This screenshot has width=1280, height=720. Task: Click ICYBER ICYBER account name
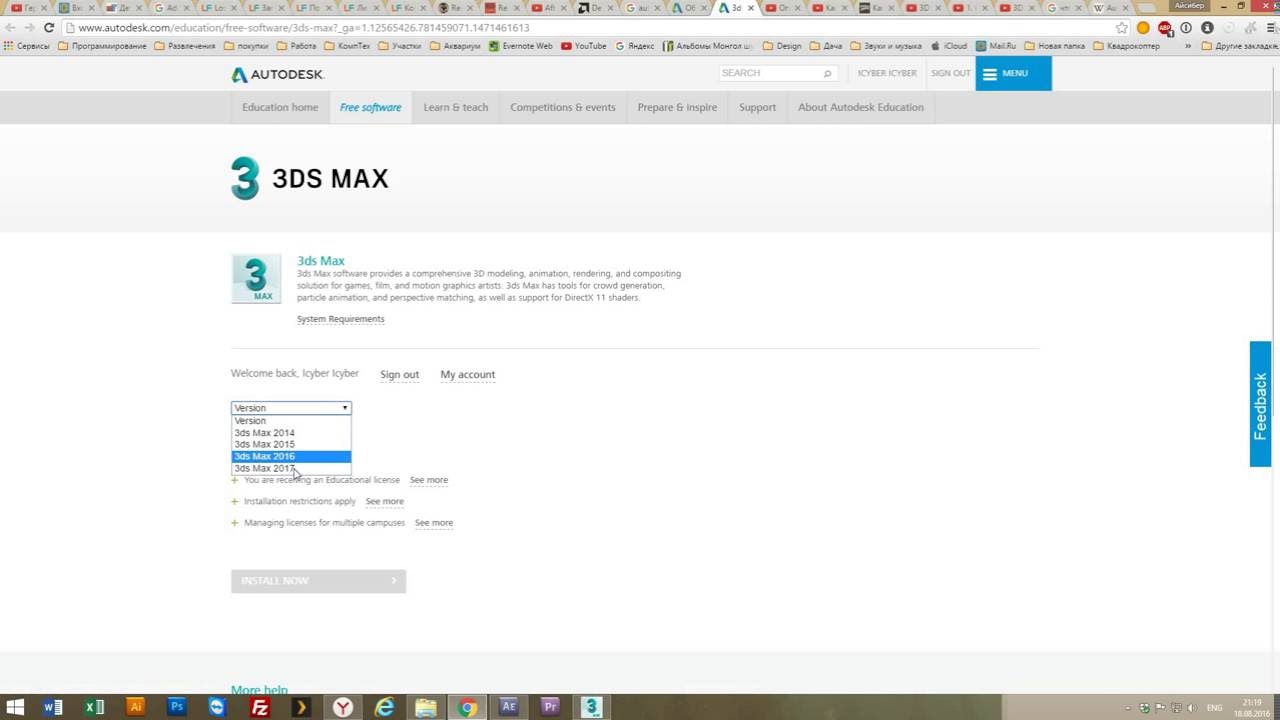887,73
